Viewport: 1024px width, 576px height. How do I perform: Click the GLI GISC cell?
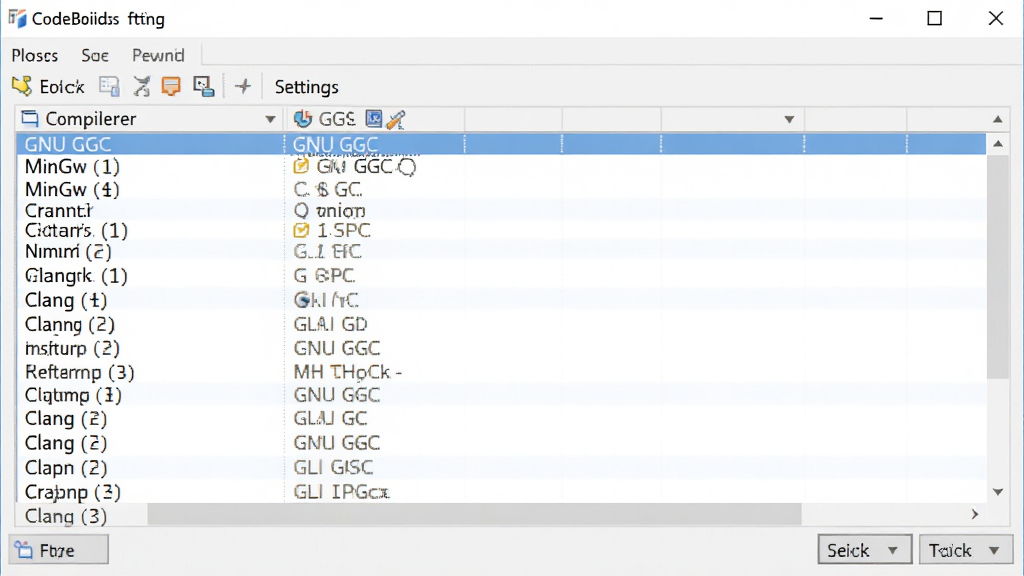(333, 468)
